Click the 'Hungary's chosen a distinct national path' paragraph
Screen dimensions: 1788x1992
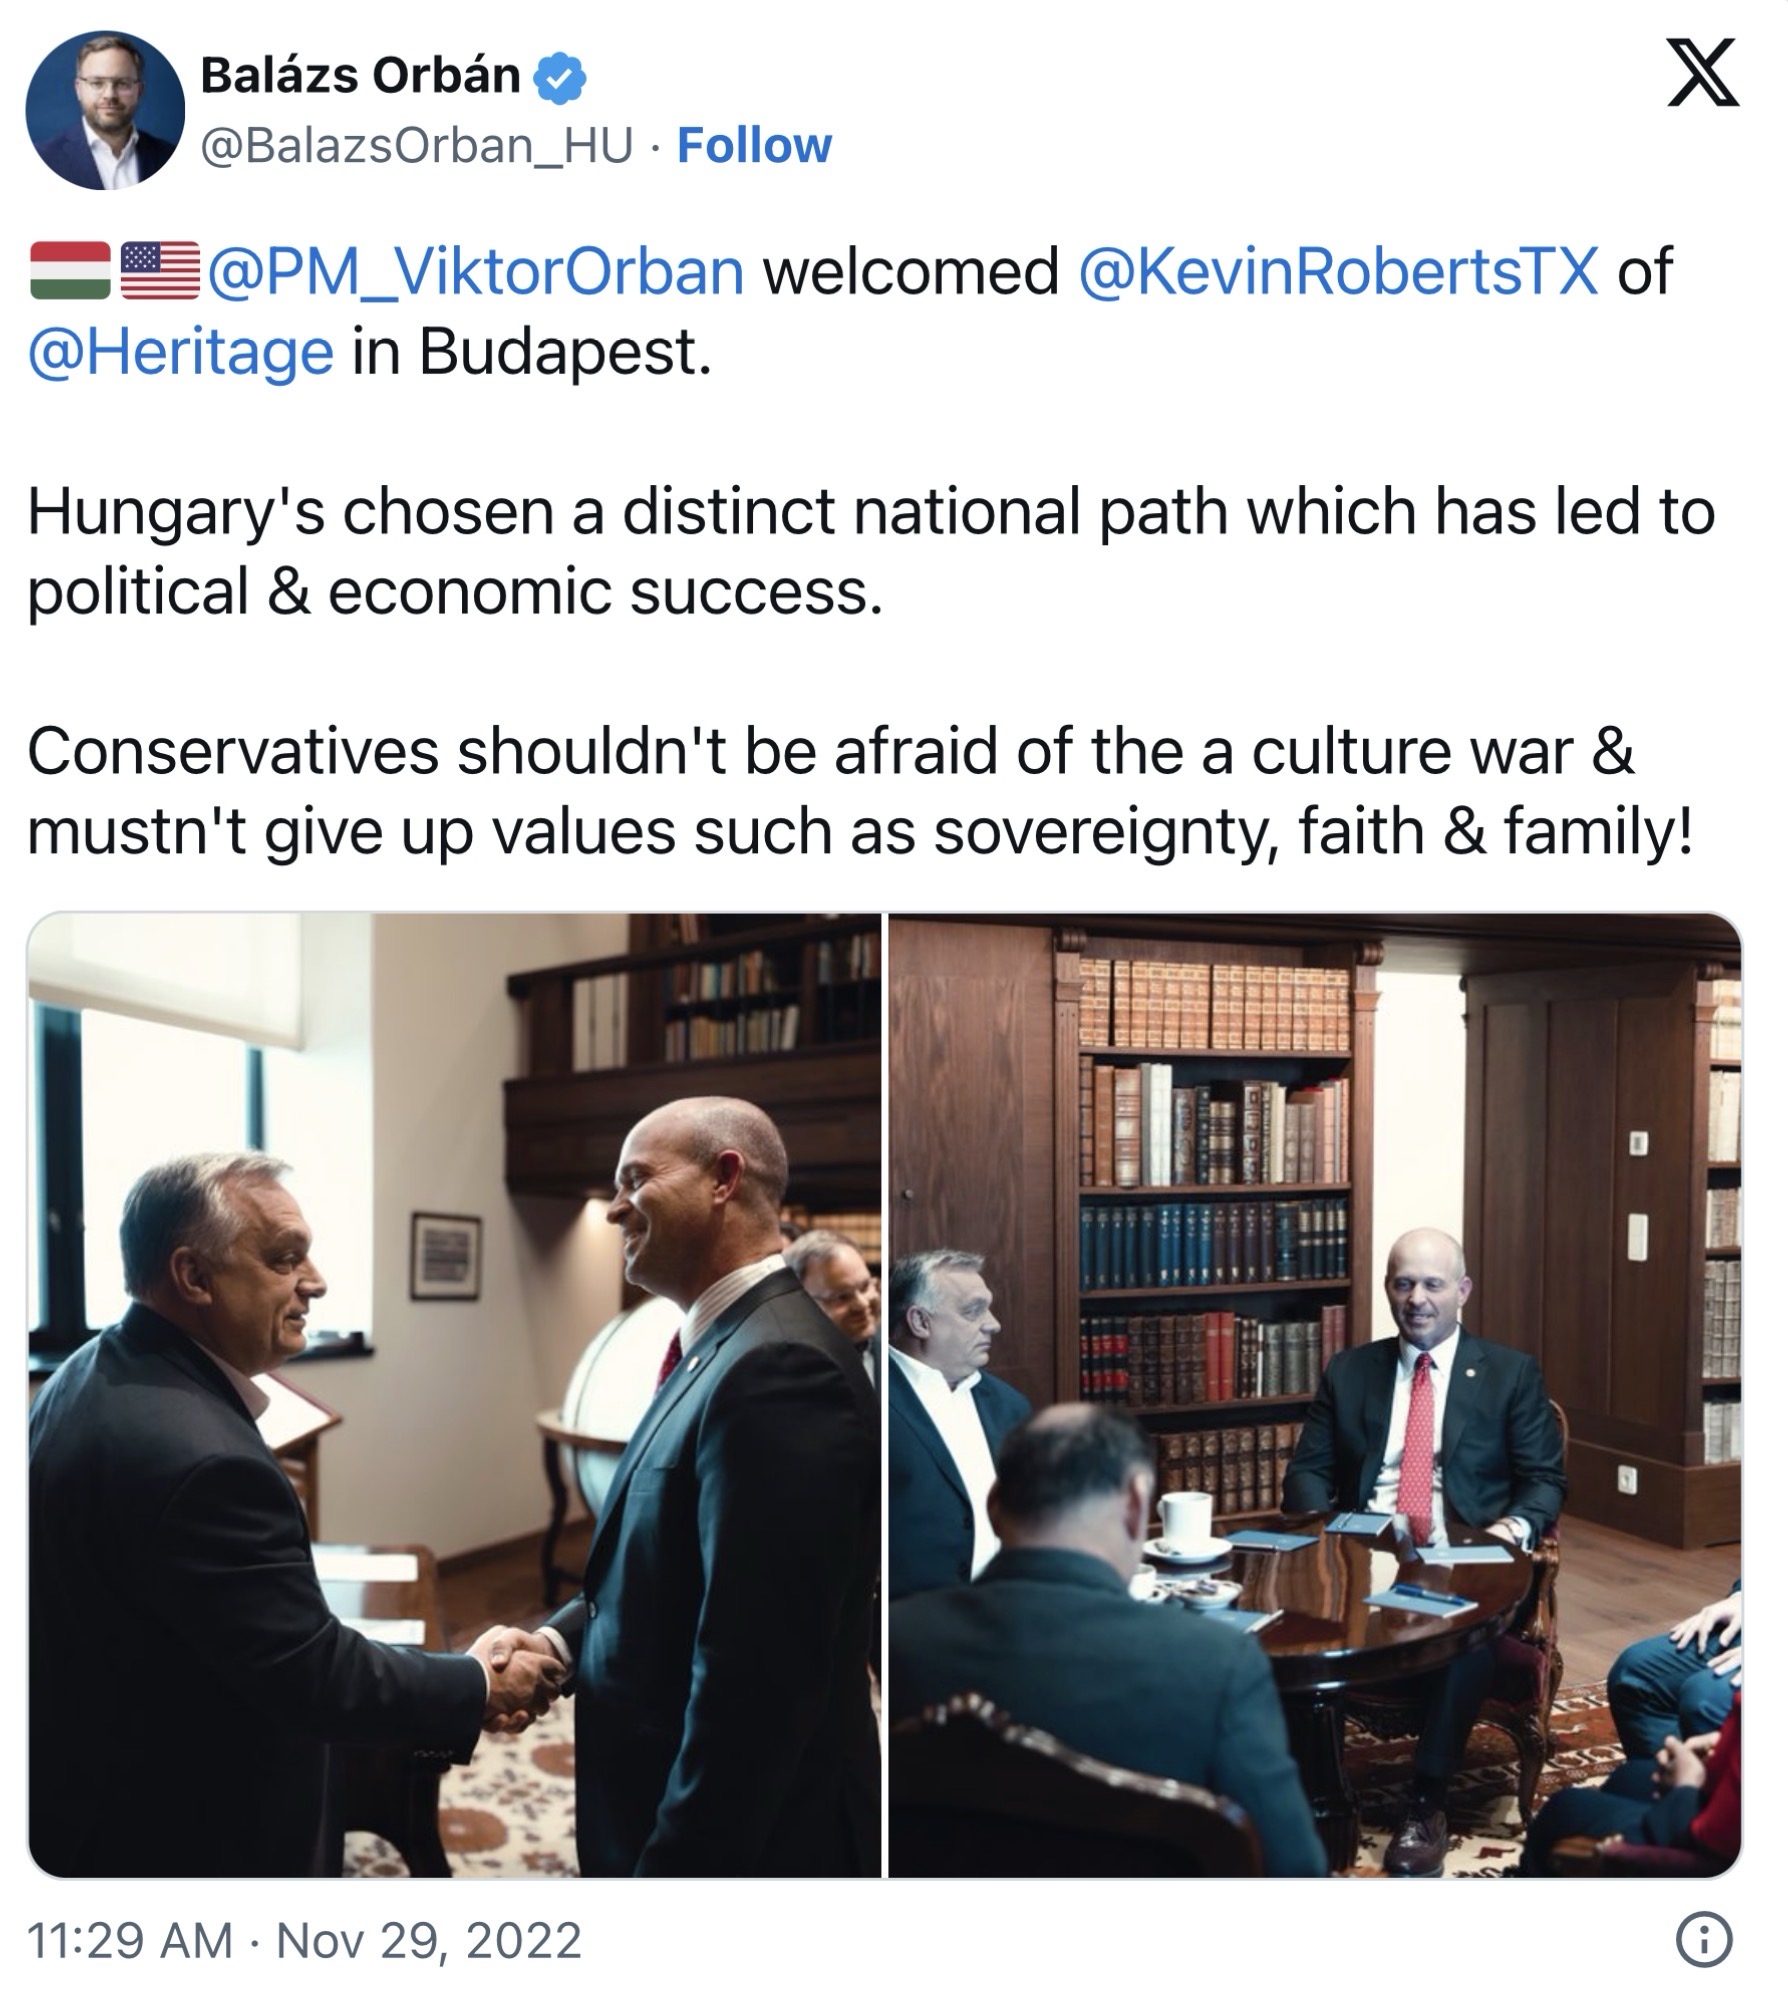click(x=871, y=552)
